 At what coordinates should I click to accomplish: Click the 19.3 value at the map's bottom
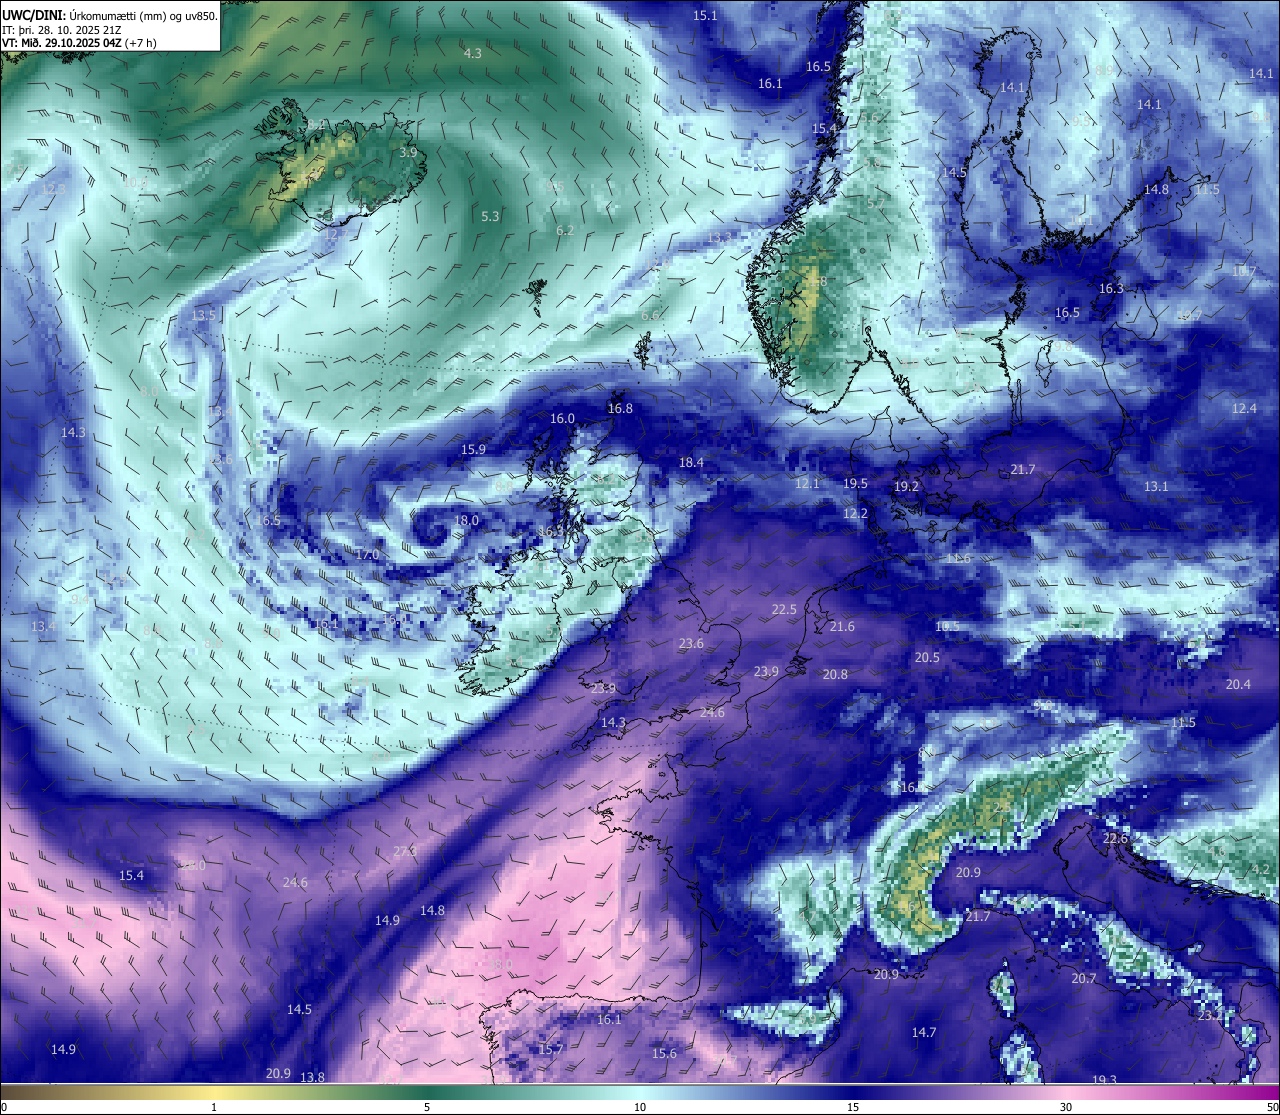point(1104,1080)
